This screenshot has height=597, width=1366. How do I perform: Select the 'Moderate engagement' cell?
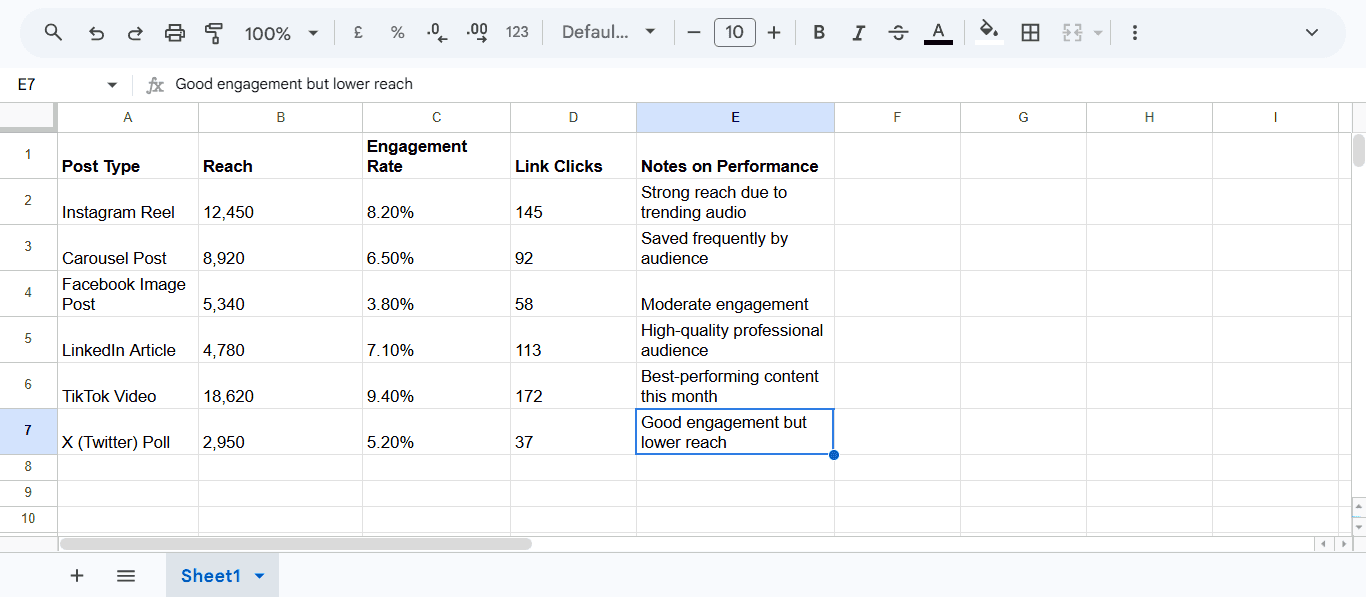pos(735,294)
